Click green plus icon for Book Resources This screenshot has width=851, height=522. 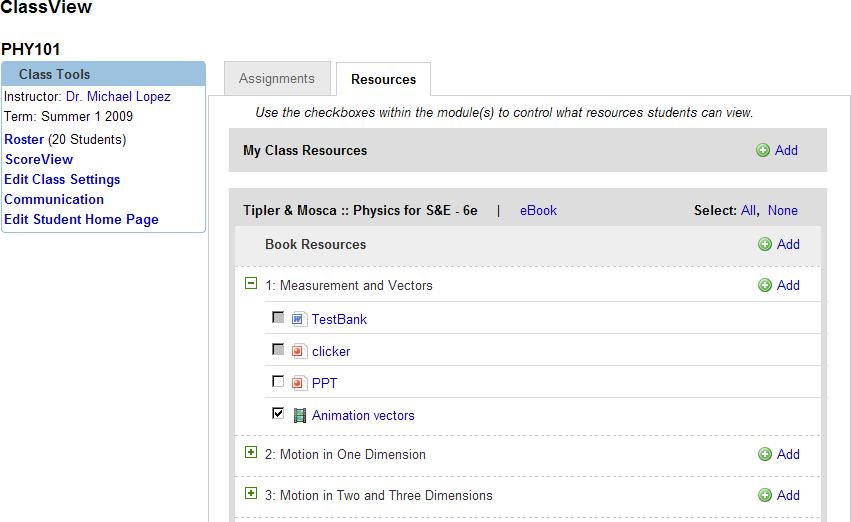point(765,244)
